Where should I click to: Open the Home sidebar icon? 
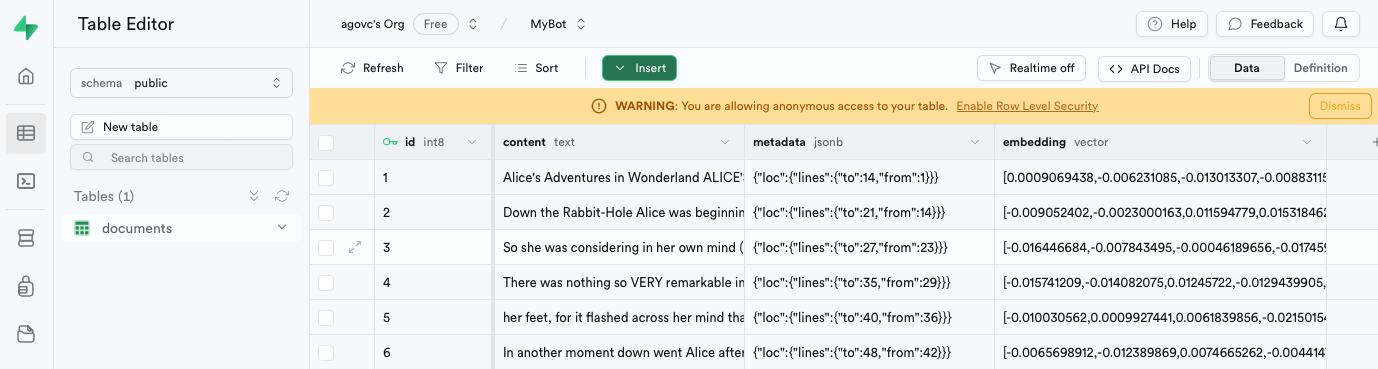click(26, 76)
